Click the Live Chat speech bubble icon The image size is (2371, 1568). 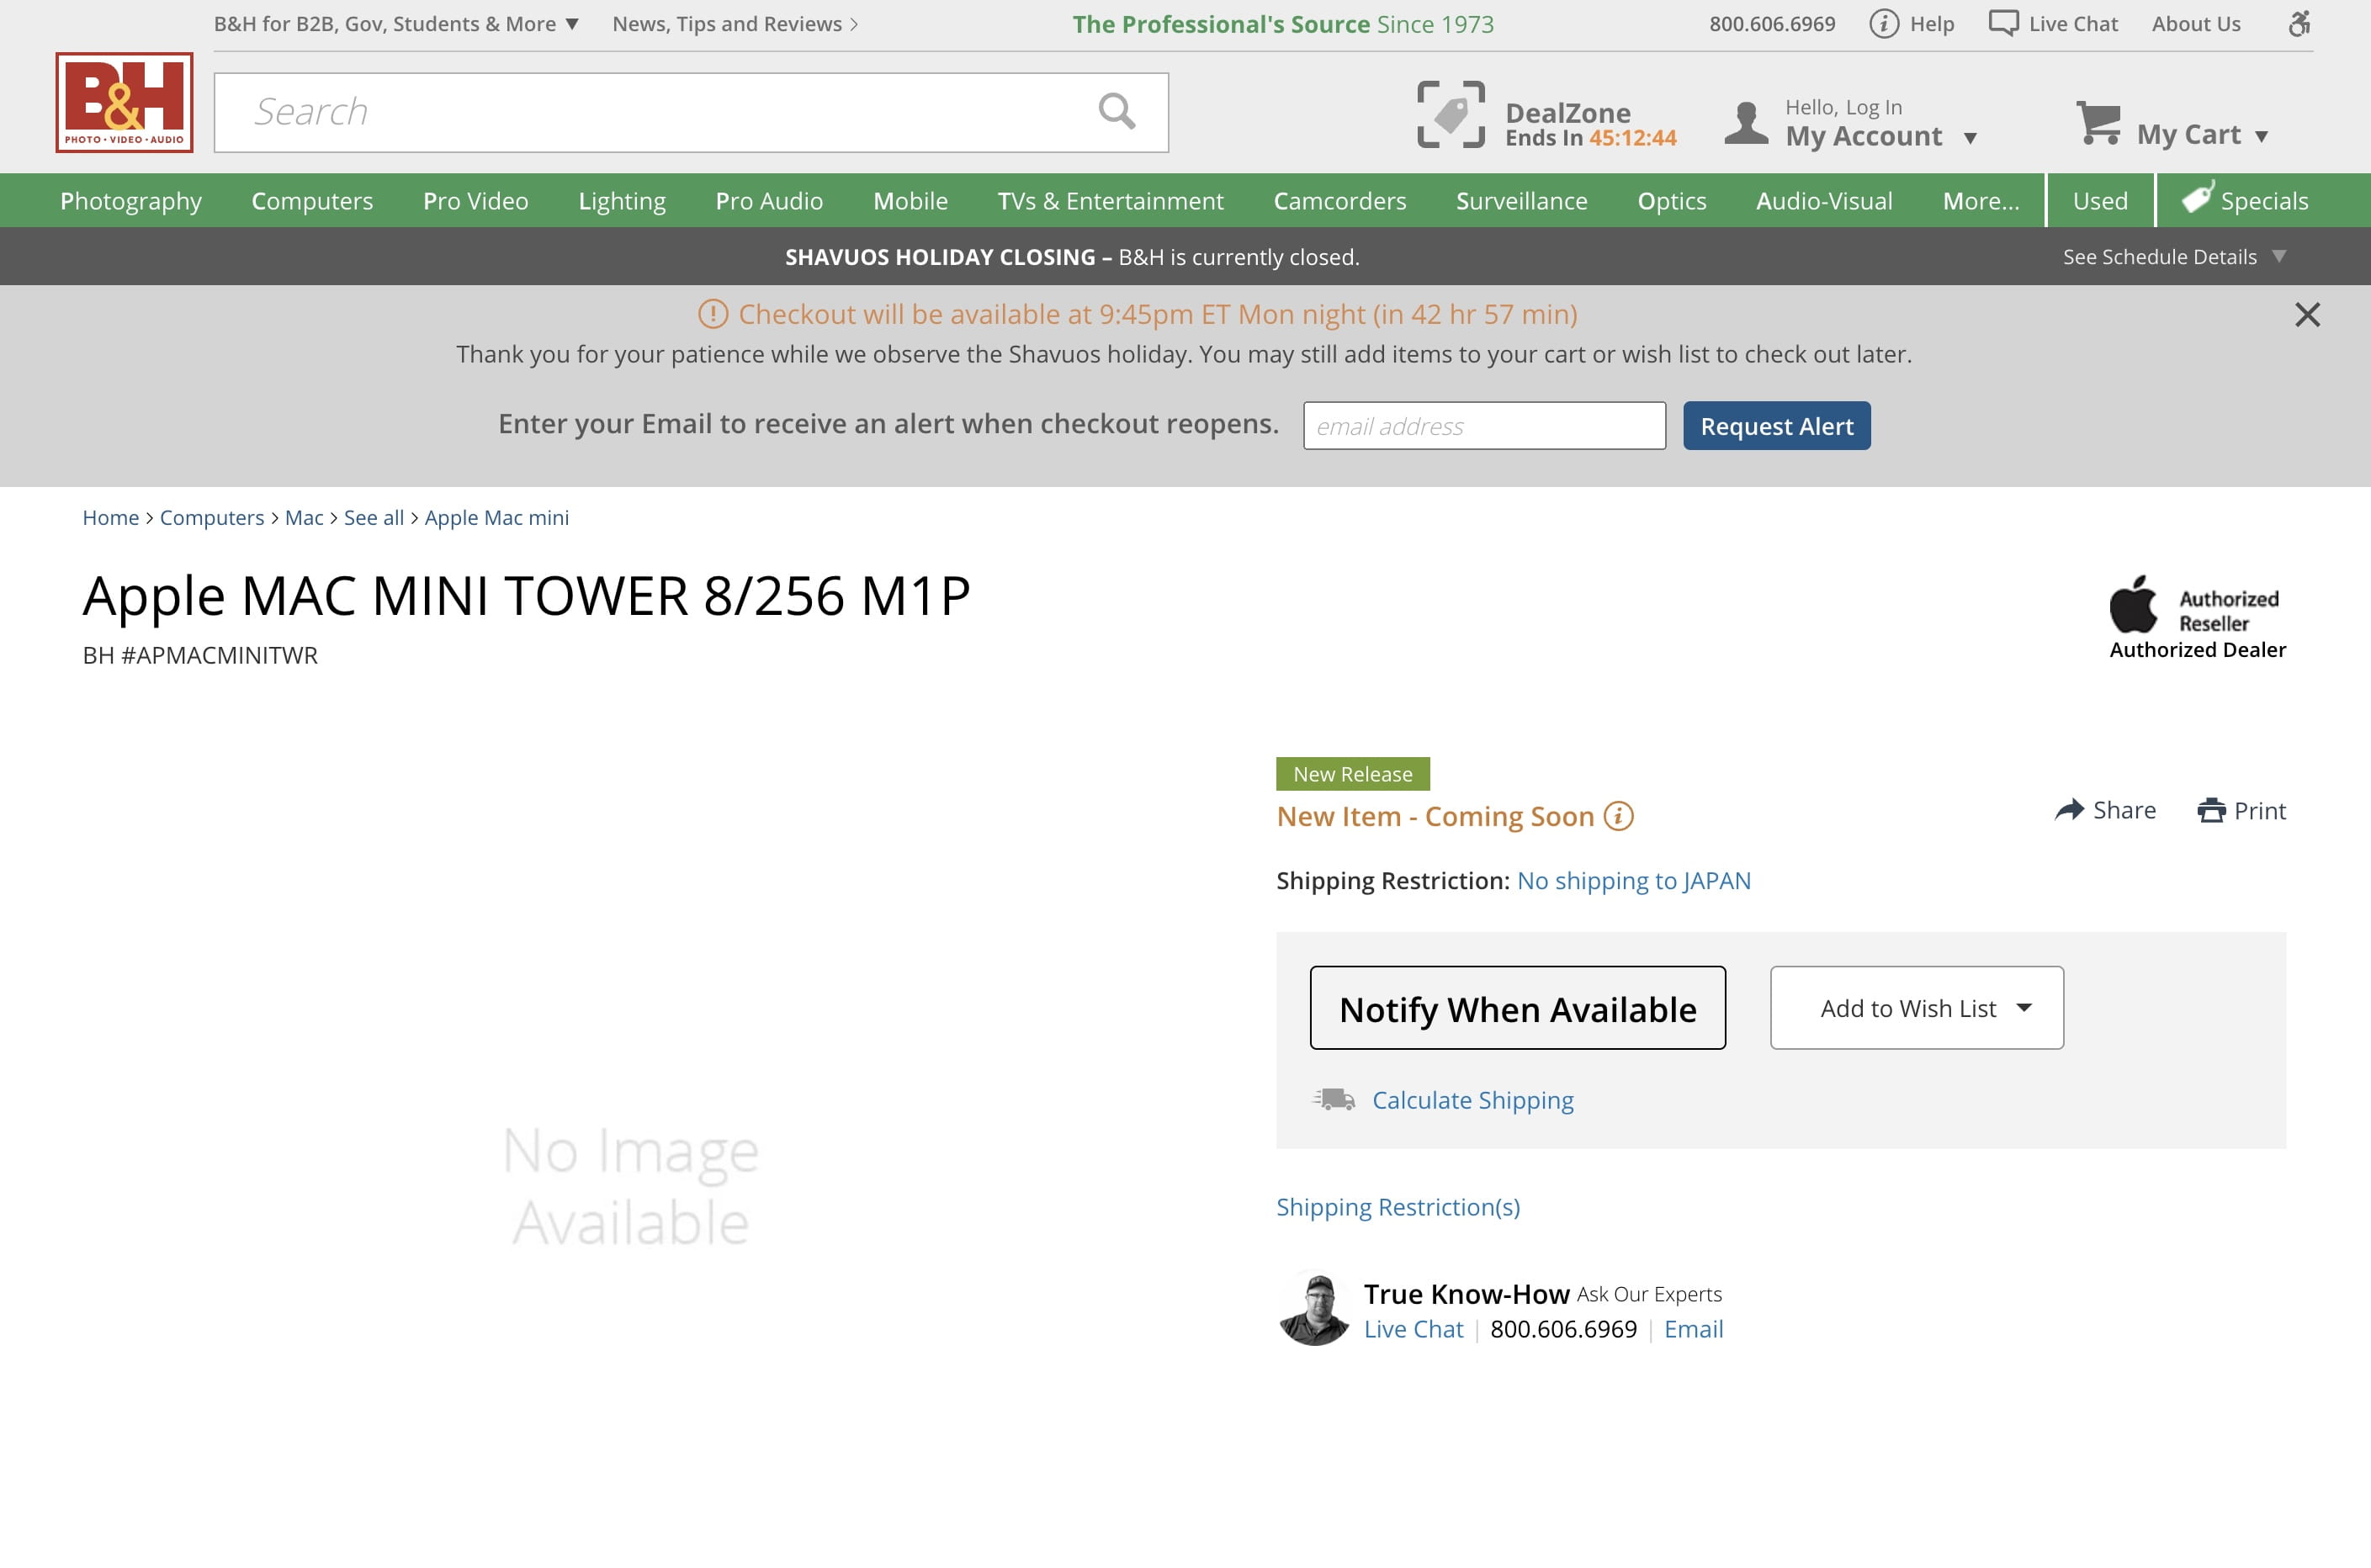tap(2003, 23)
